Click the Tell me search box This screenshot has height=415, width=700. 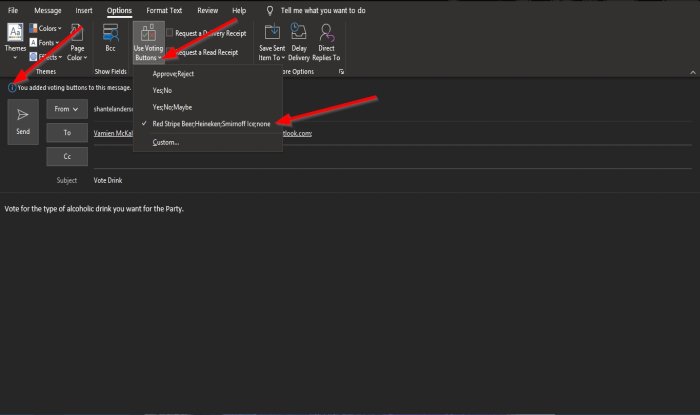coord(323,10)
